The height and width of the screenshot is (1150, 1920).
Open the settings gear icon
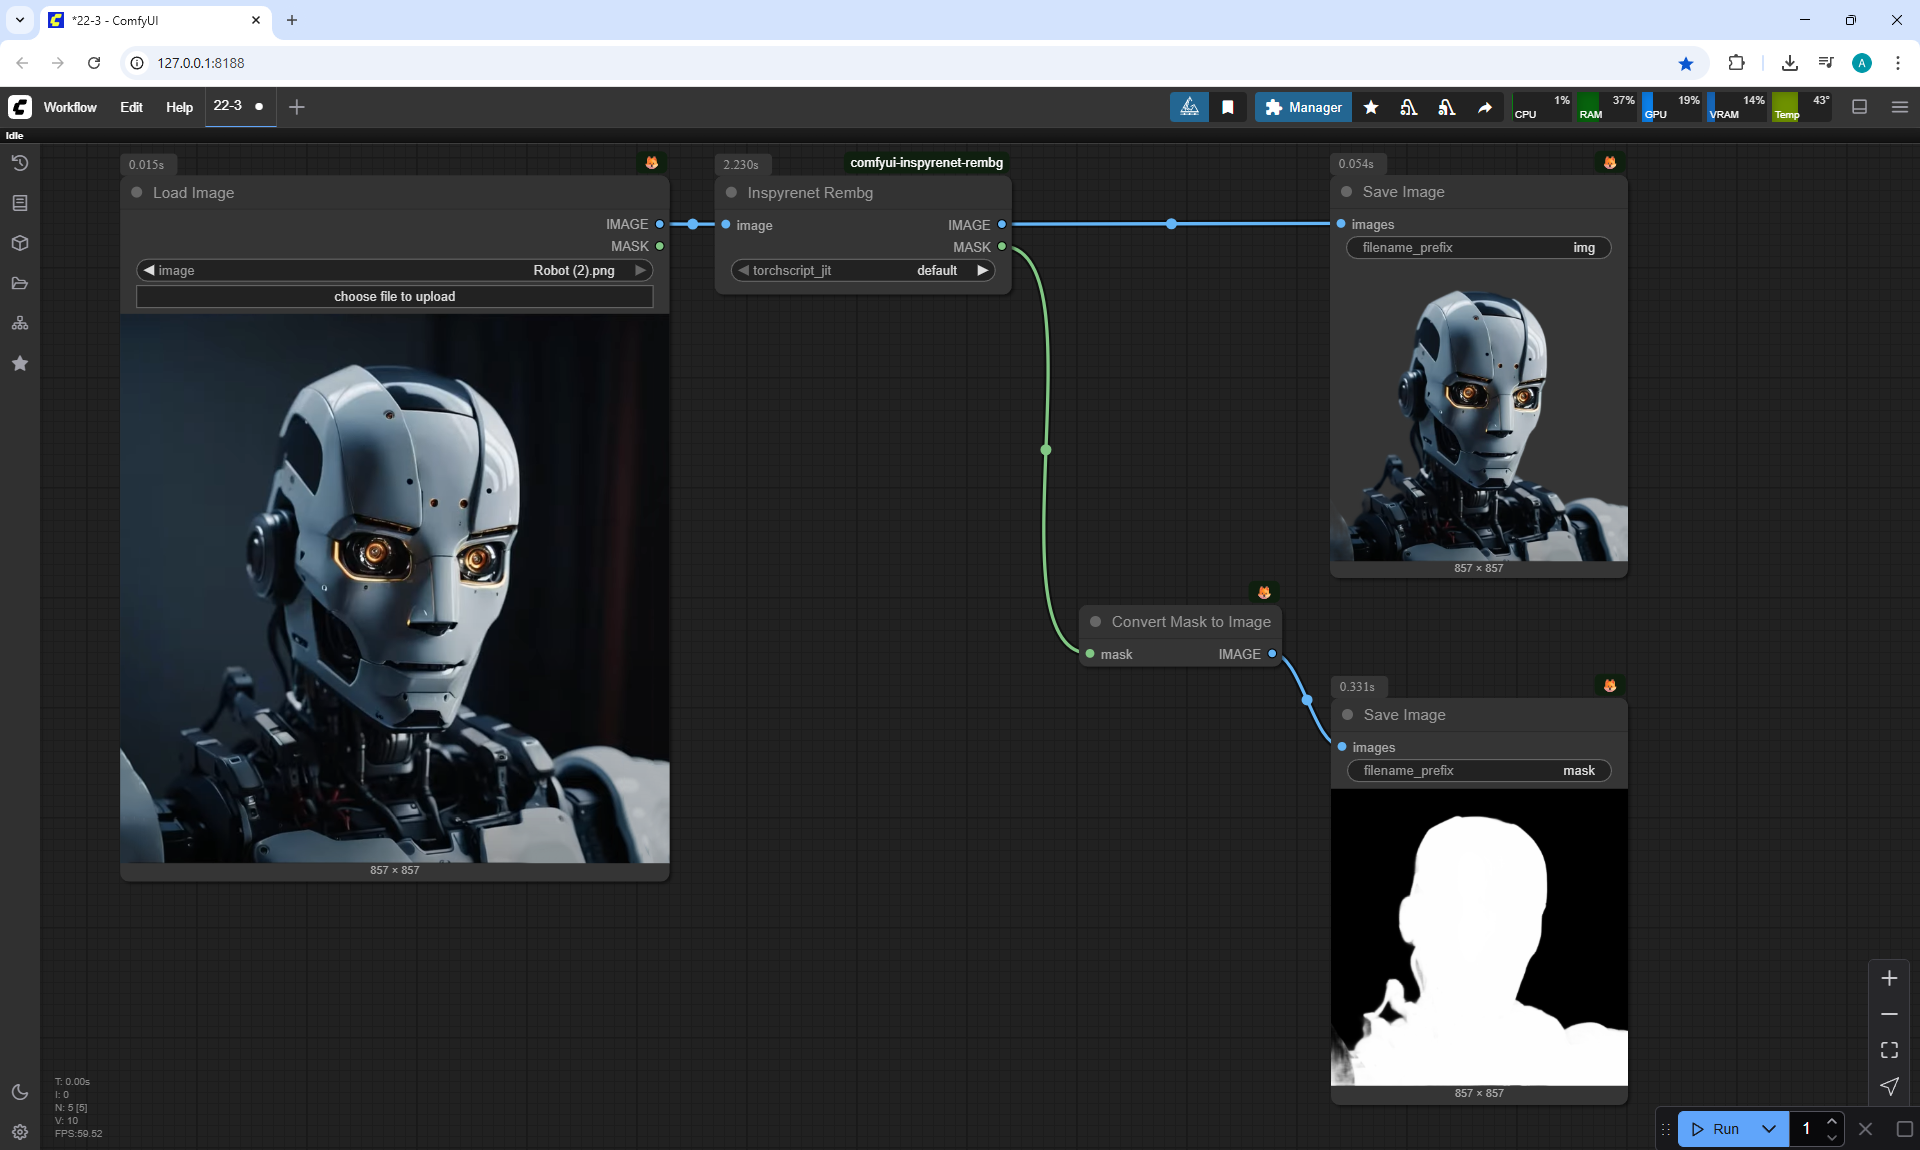tap(20, 1132)
